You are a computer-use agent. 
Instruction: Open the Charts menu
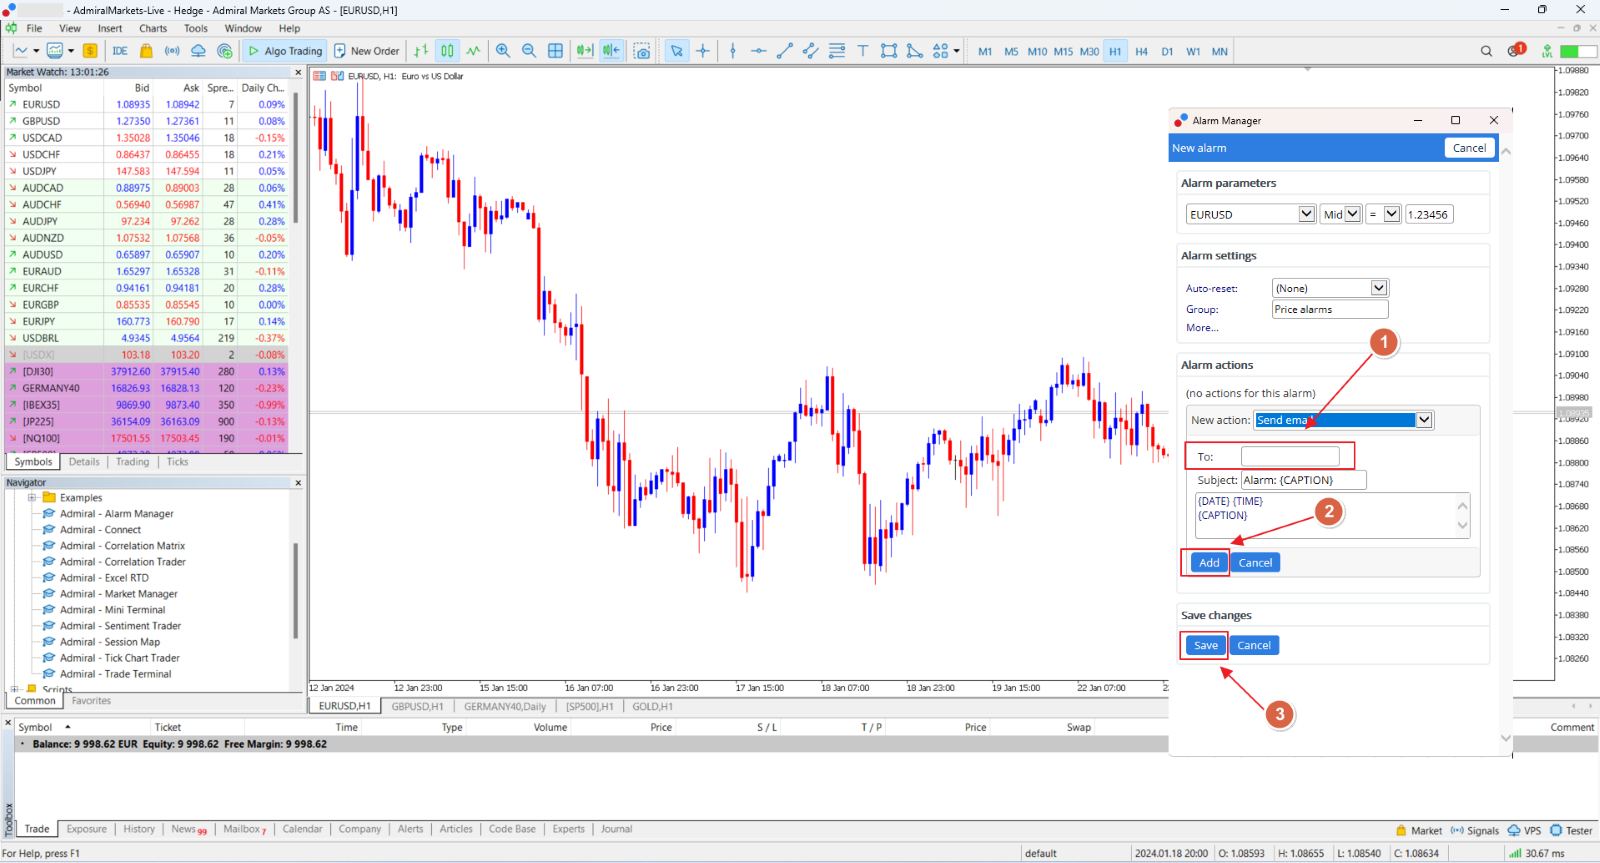153,28
